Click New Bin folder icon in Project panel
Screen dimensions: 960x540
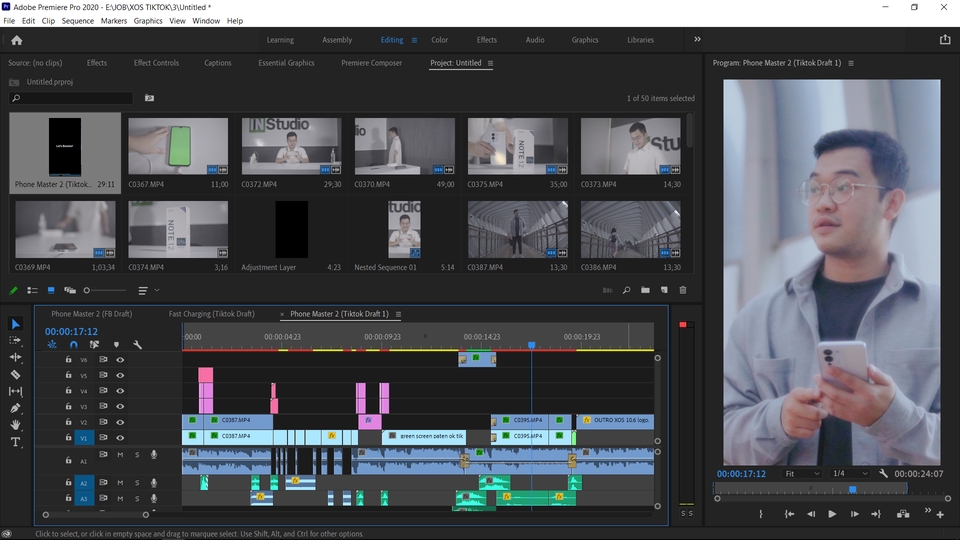pos(645,290)
